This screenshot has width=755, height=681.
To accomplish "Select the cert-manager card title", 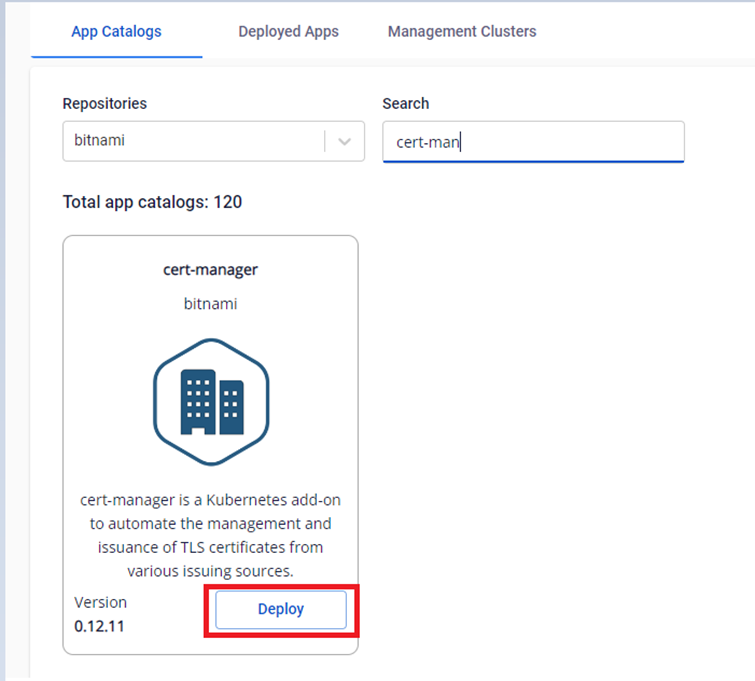I will pyautogui.click(x=210, y=270).
